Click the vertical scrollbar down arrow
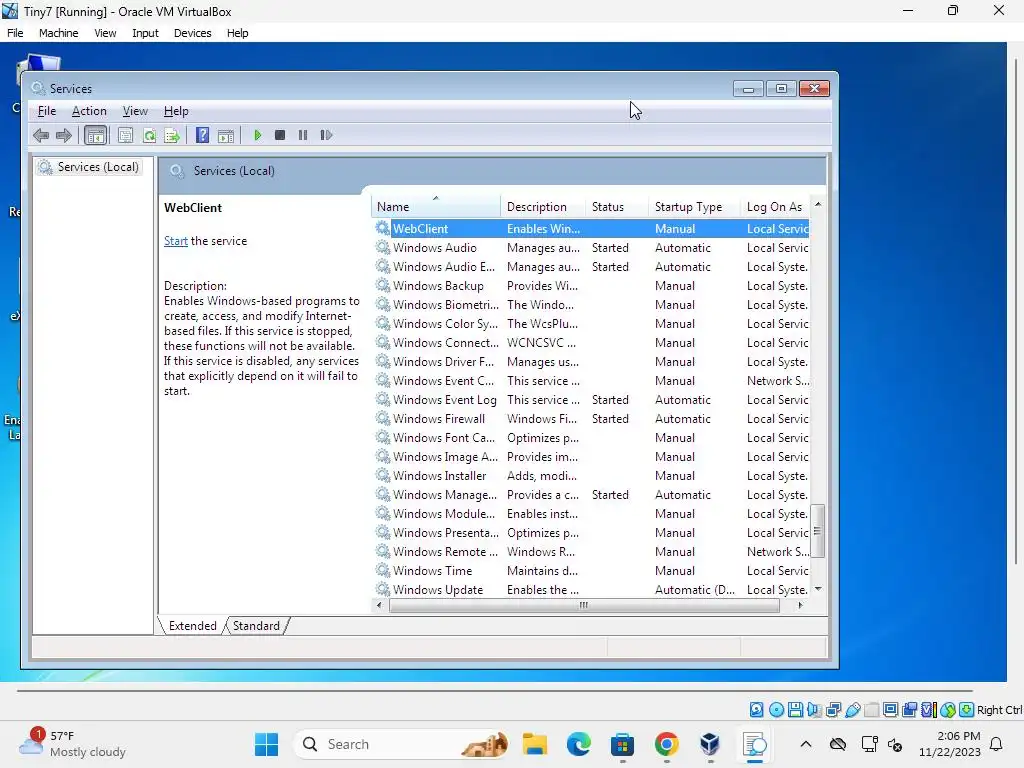1024x768 pixels. [818, 589]
